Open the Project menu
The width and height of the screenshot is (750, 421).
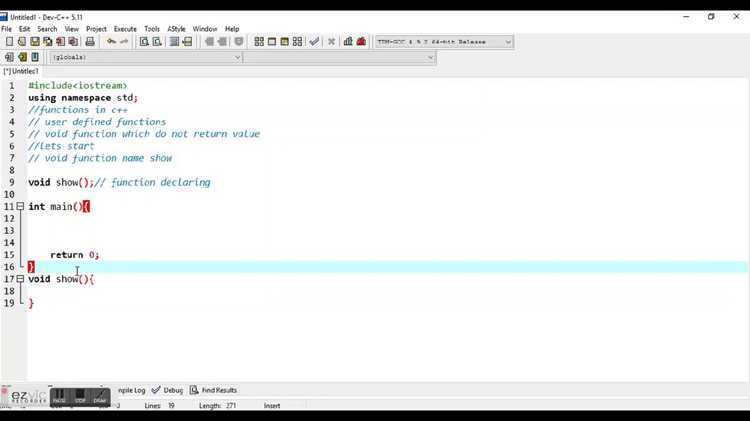(x=96, y=29)
